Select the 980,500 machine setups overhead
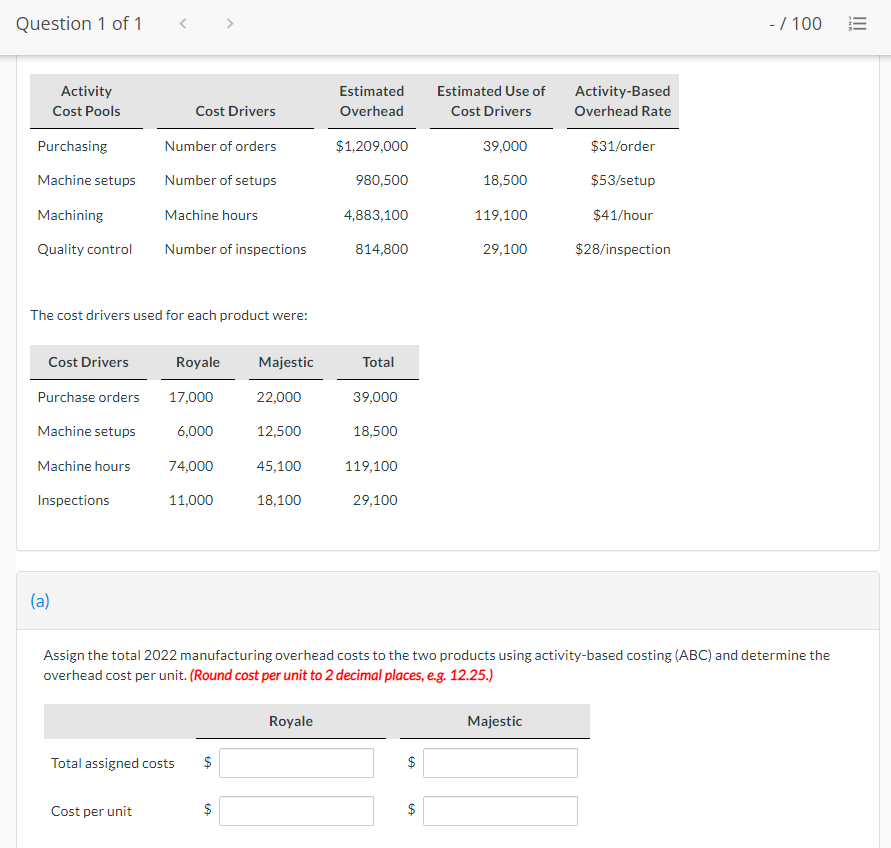The width and height of the screenshot is (891, 848). tap(381, 180)
